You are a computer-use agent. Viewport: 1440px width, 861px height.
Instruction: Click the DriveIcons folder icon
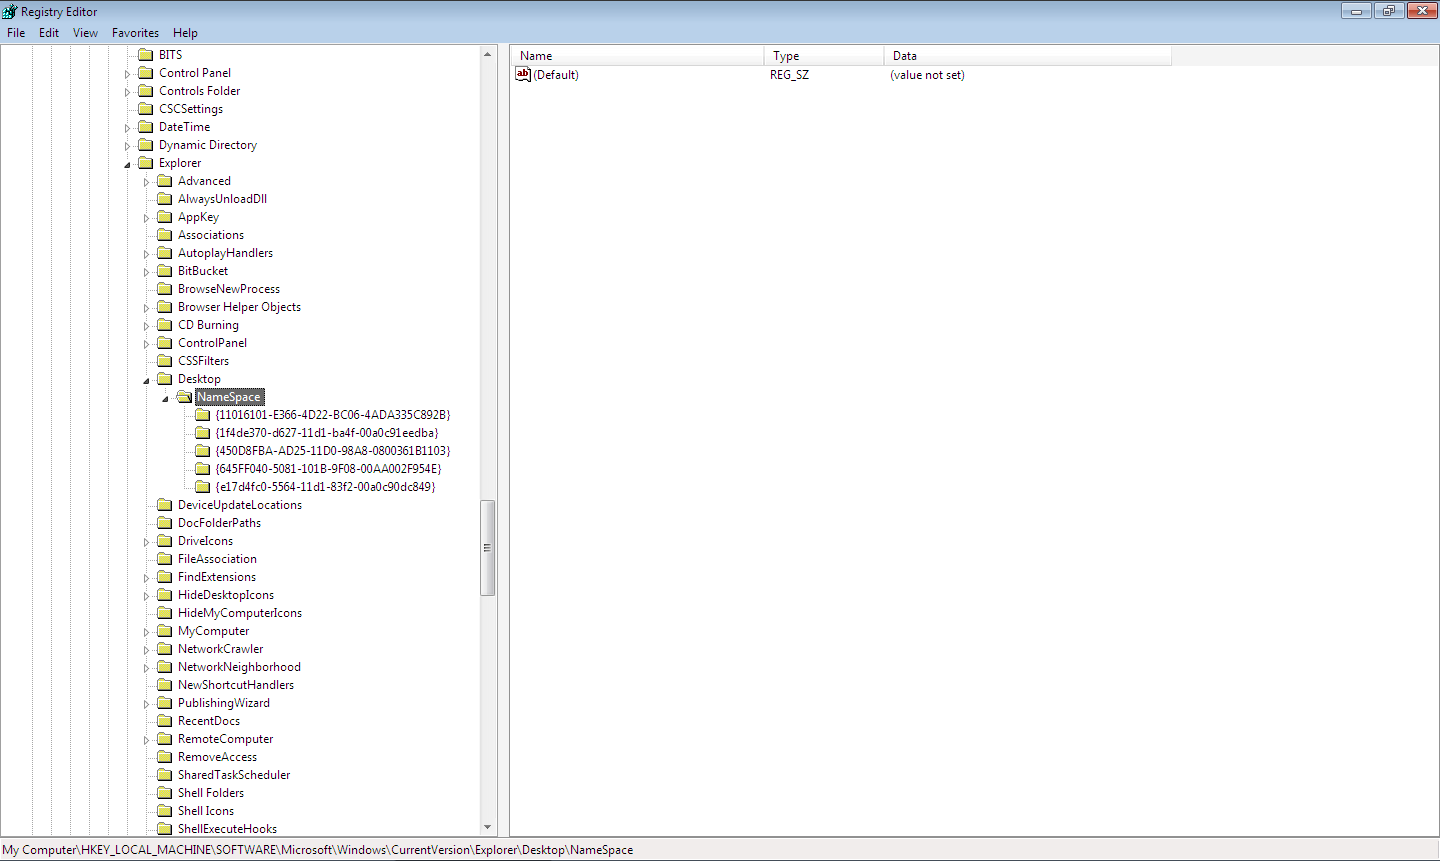[x=165, y=541]
